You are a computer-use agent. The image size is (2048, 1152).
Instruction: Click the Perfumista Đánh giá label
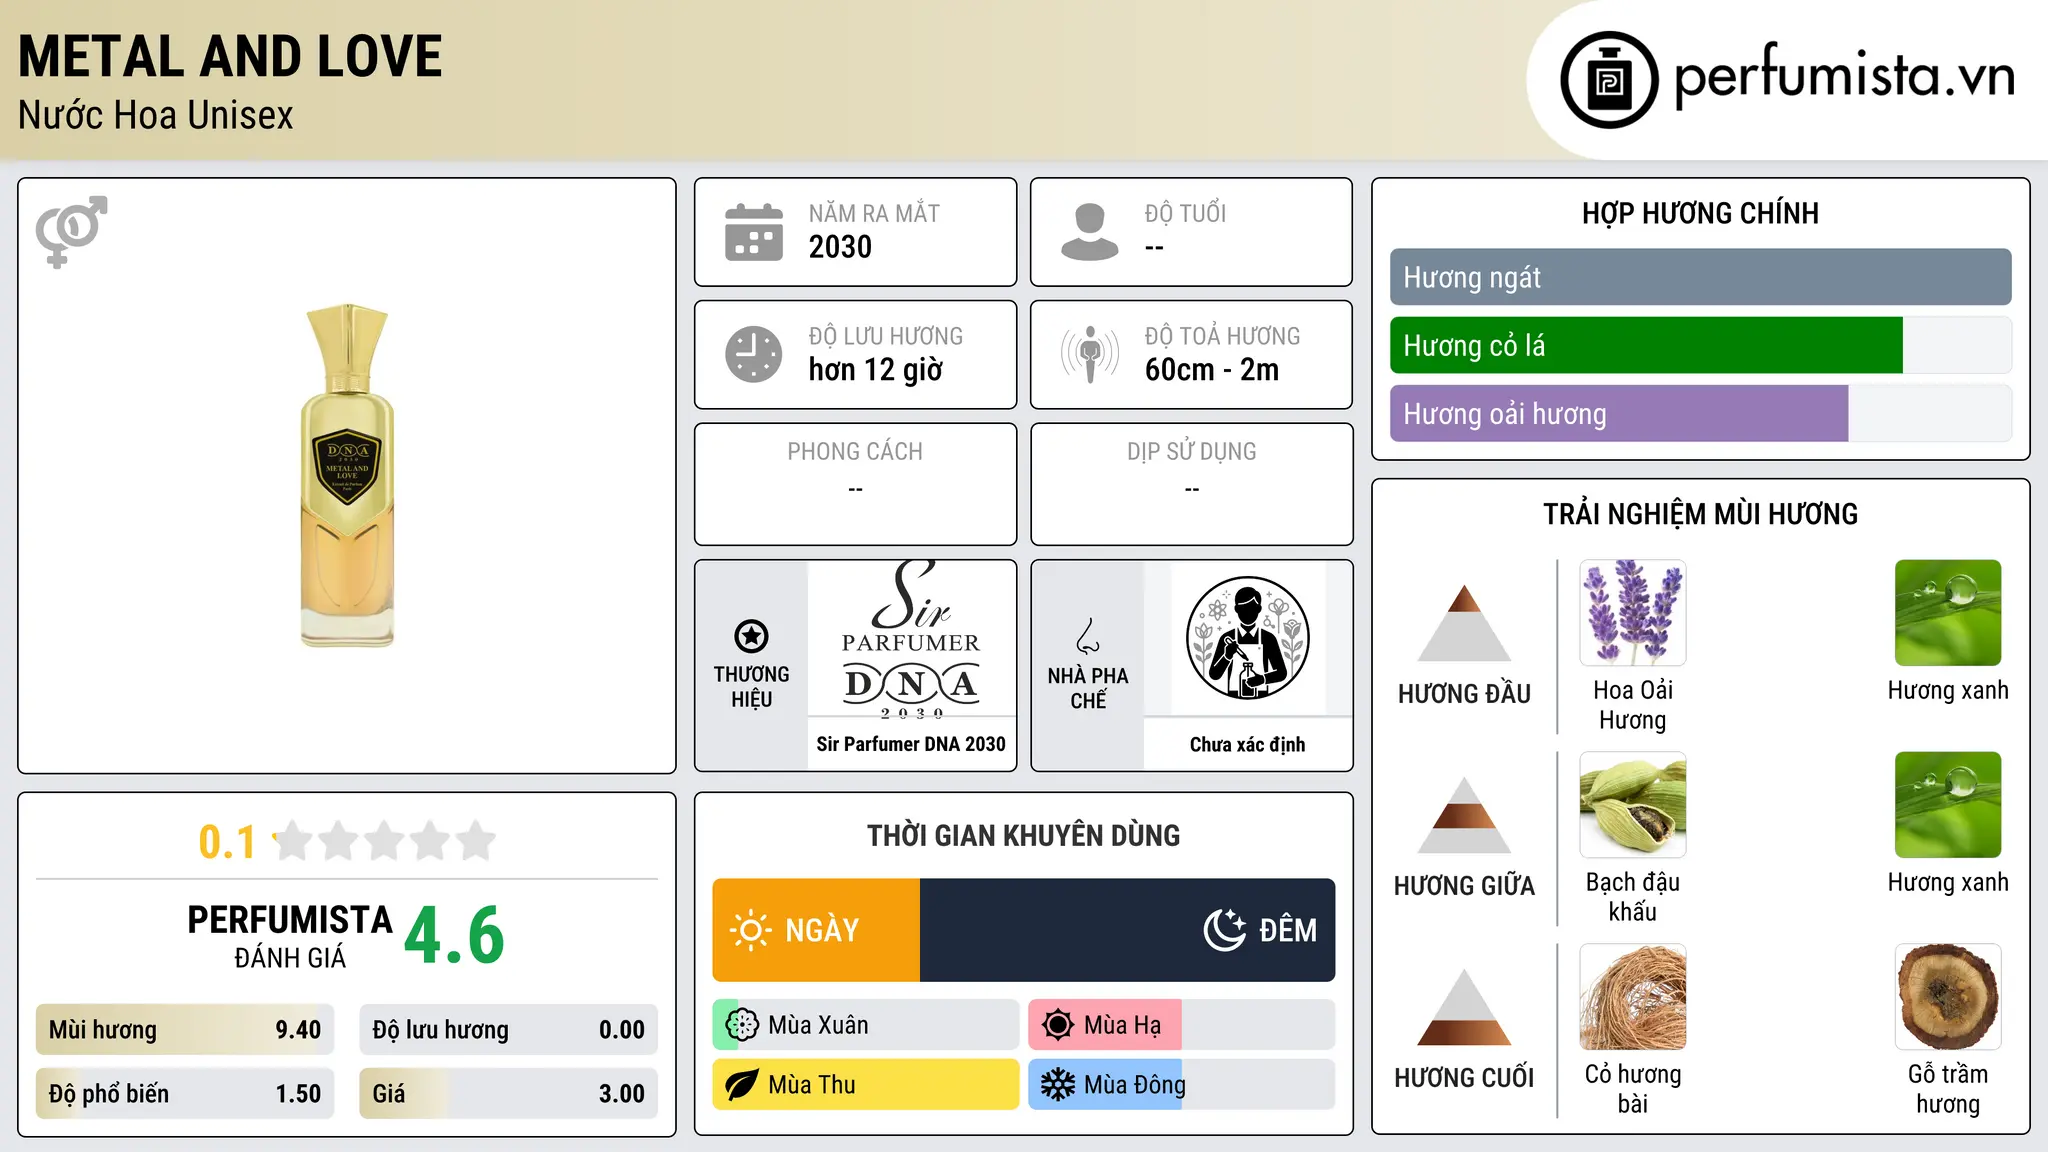pos(290,936)
